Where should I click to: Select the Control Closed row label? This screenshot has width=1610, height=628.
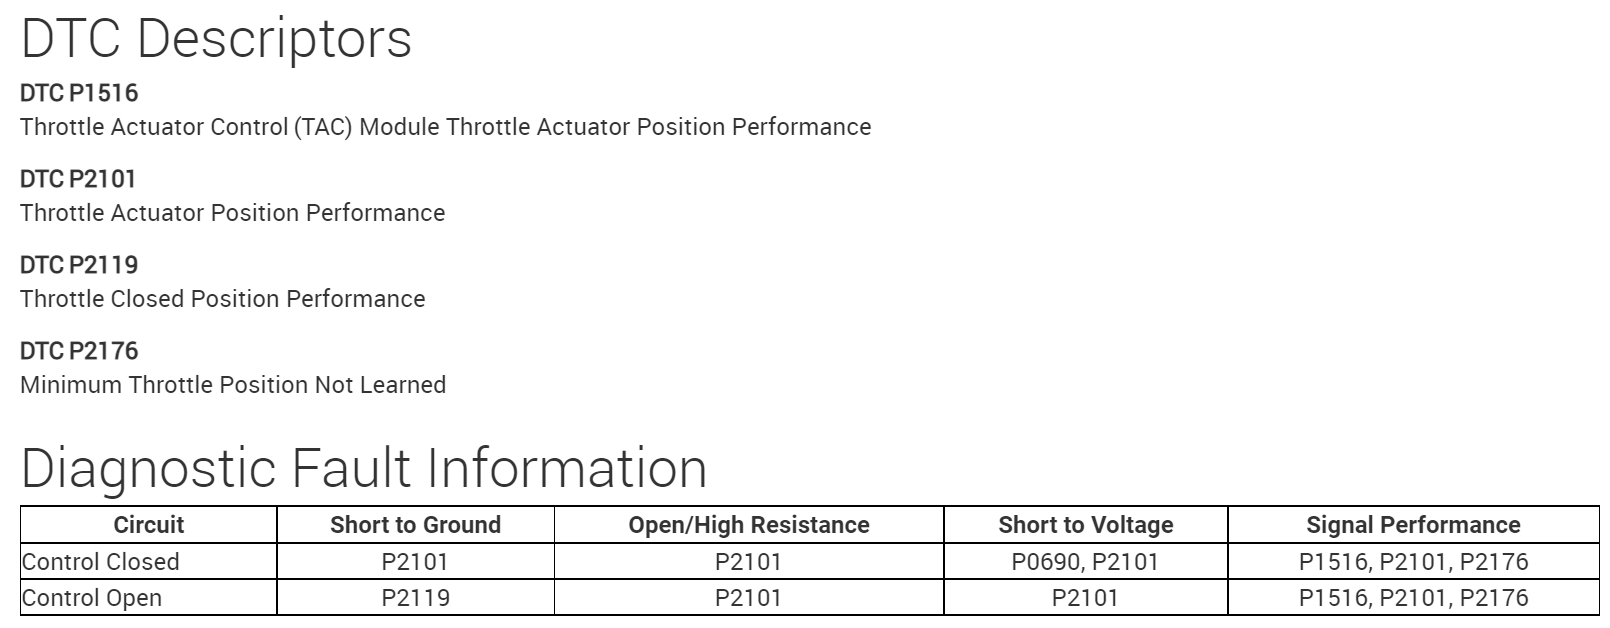tap(100, 562)
